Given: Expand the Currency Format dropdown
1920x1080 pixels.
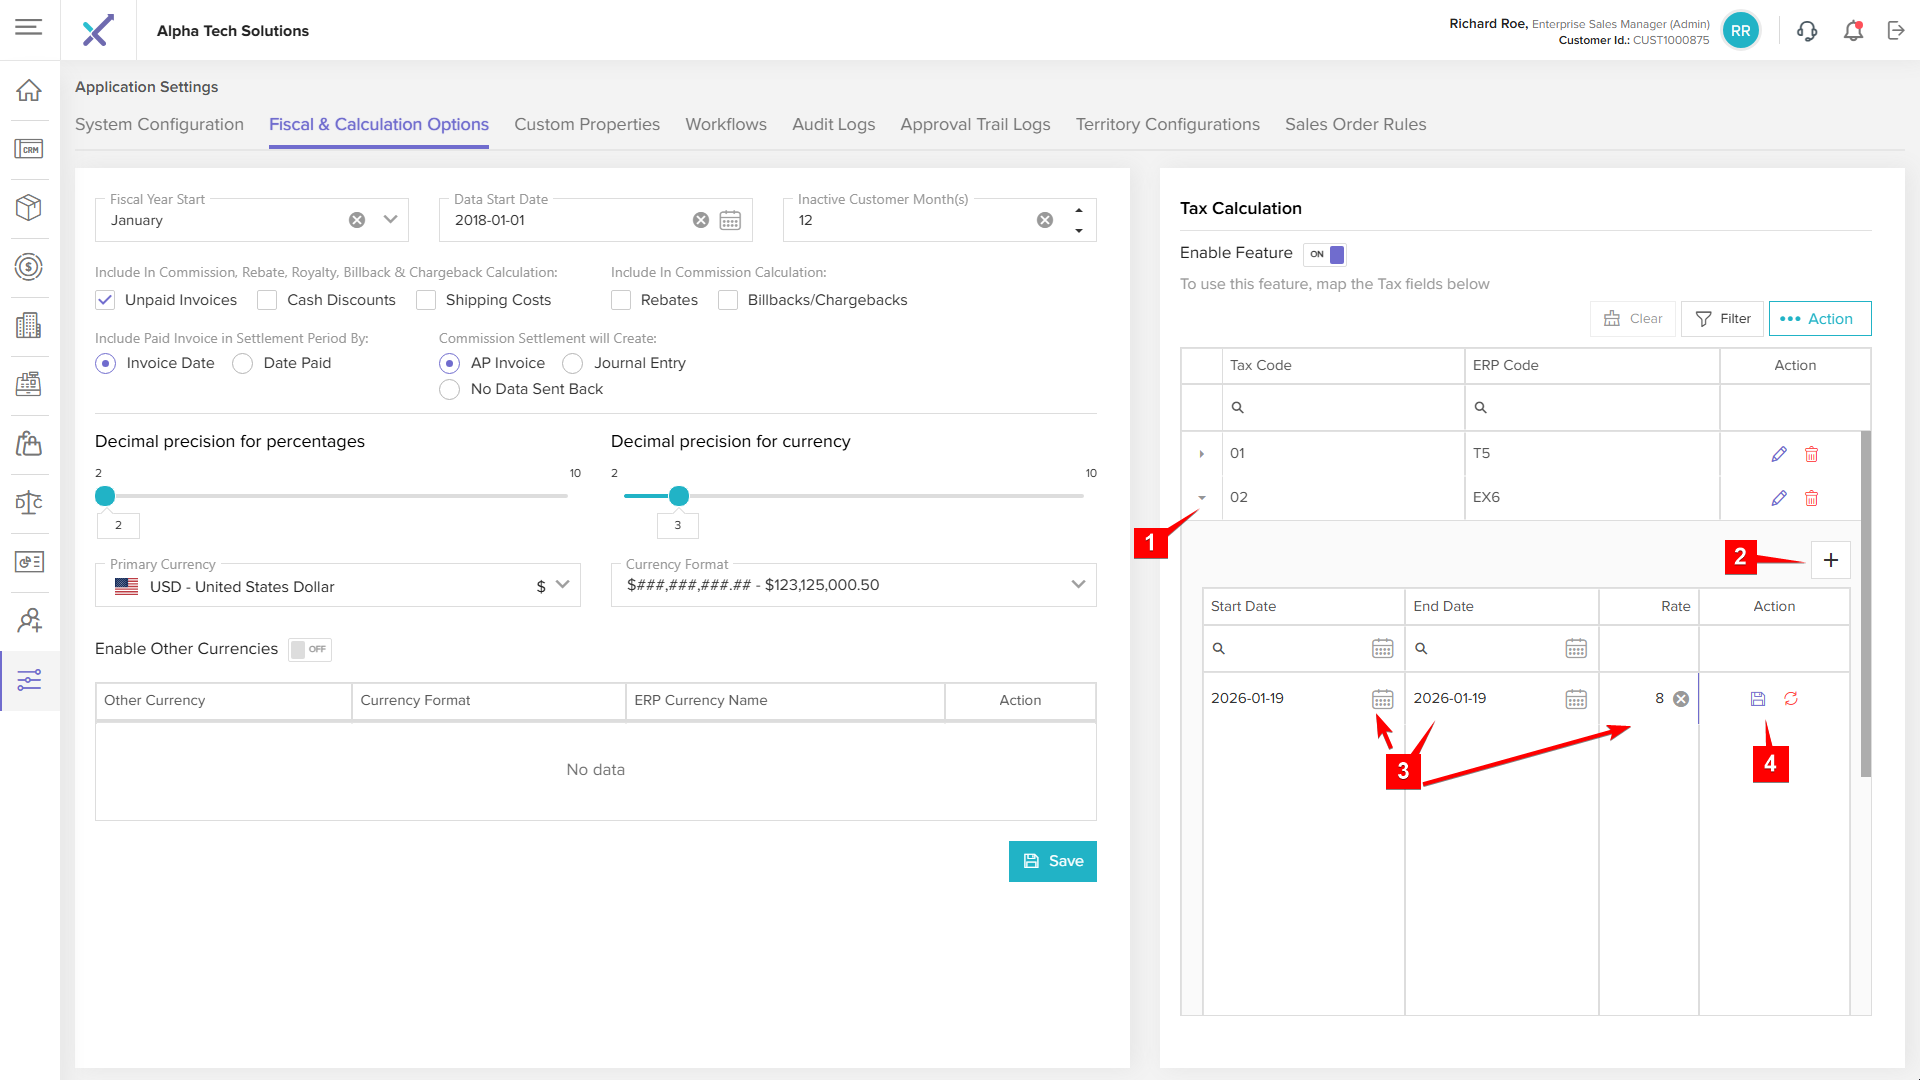Looking at the screenshot, I should [1078, 585].
